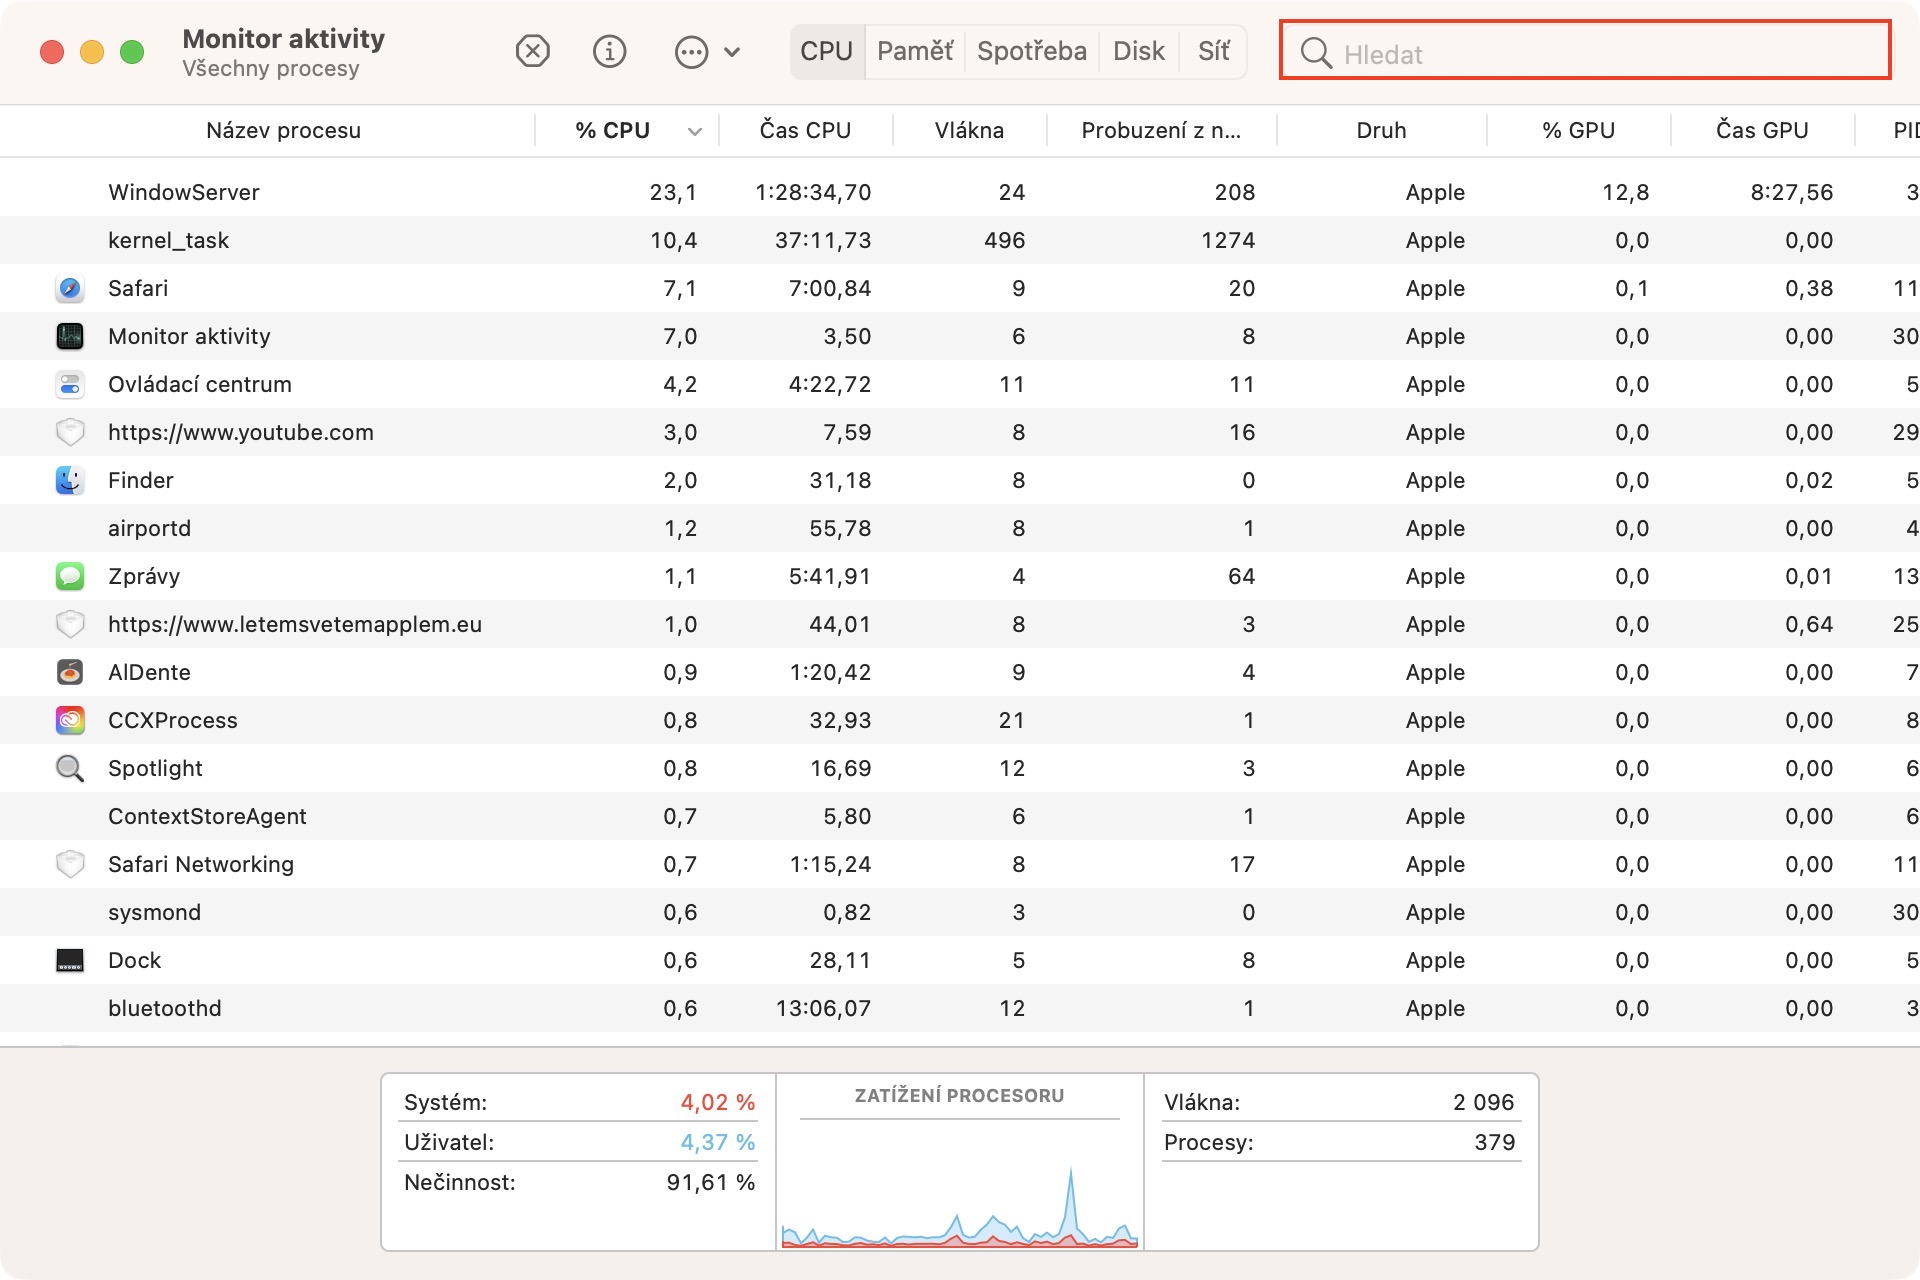The height and width of the screenshot is (1280, 1920).
Task: Open the Spotřeba tab
Action: click(x=1031, y=51)
